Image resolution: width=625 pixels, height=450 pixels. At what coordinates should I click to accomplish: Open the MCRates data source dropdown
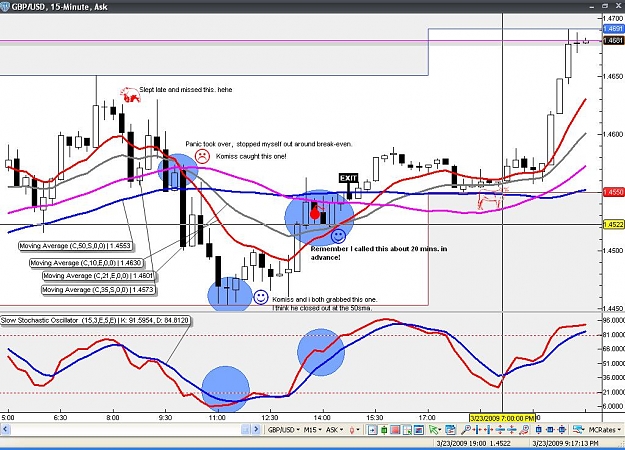pos(605,430)
